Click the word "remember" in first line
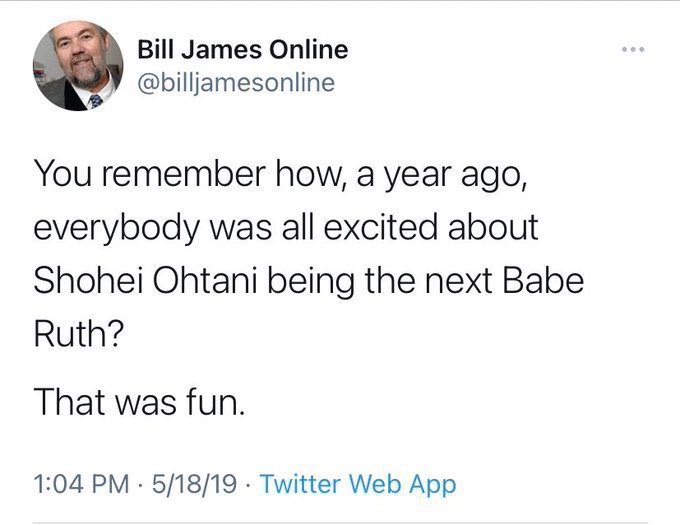680x525 pixels. [x=183, y=173]
